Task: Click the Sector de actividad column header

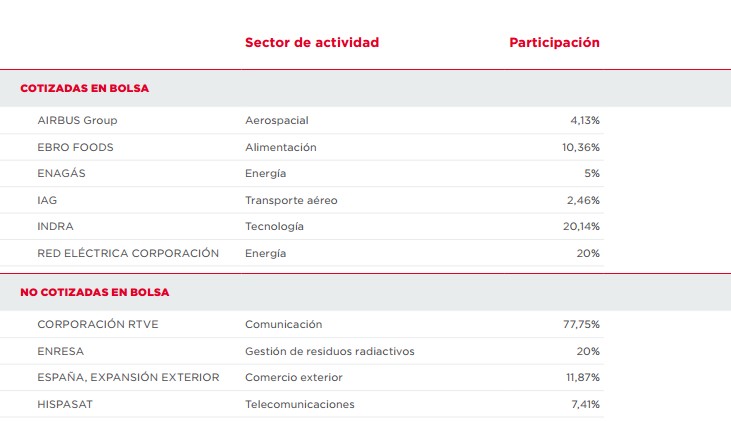Action: point(312,43)
